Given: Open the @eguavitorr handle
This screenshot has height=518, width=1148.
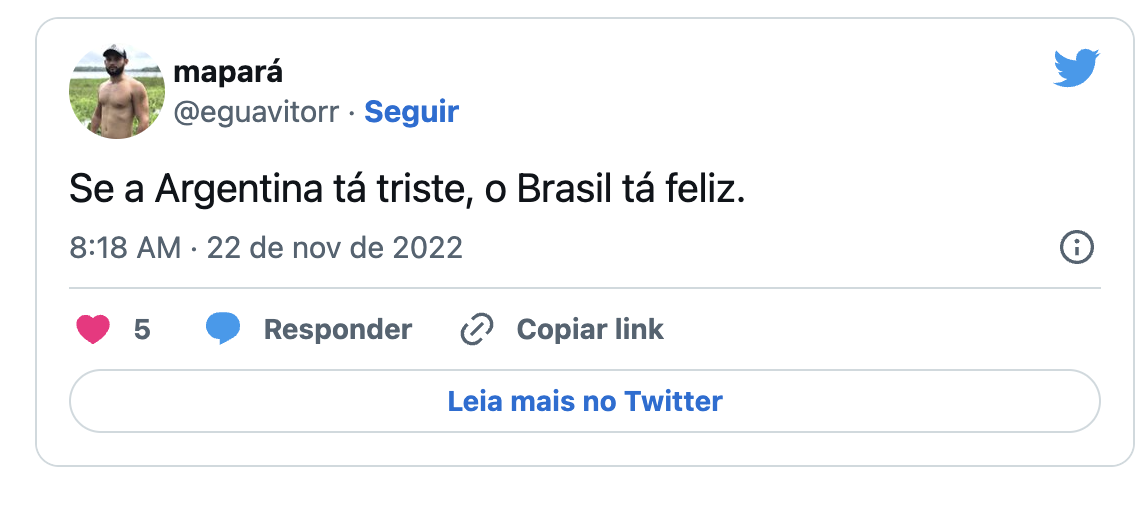Looking at the screenshot, I should point(257,112).
